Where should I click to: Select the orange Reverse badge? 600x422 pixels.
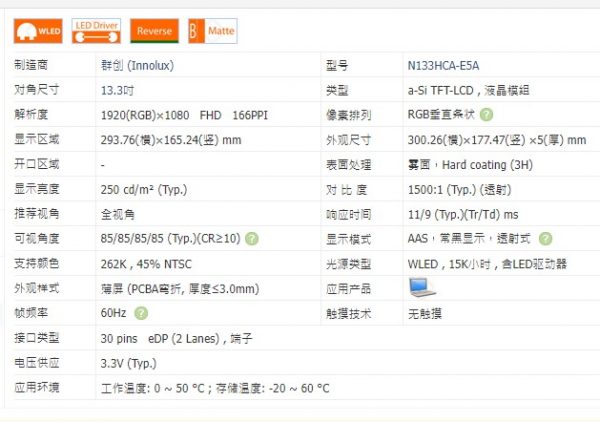click(154, 31)
